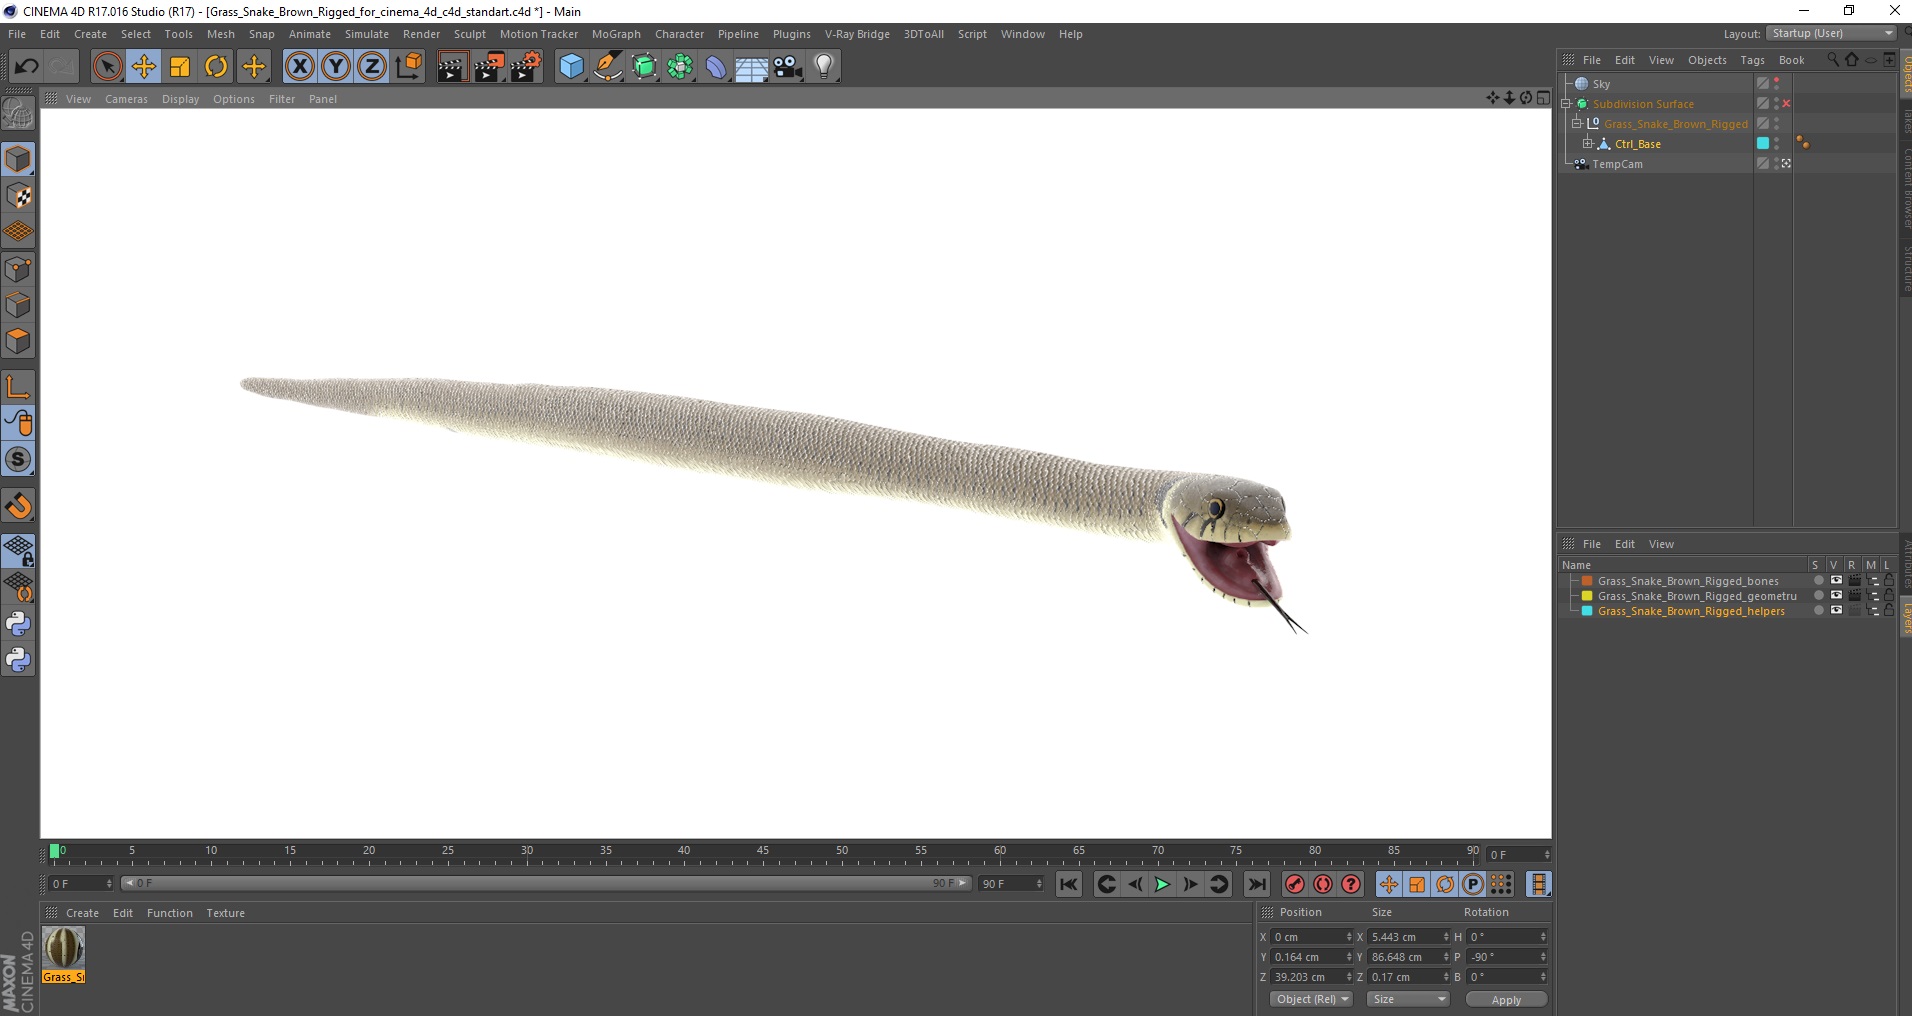
Task: Add a Camera object
Action: pyautogui.click(x=788, y=67)
